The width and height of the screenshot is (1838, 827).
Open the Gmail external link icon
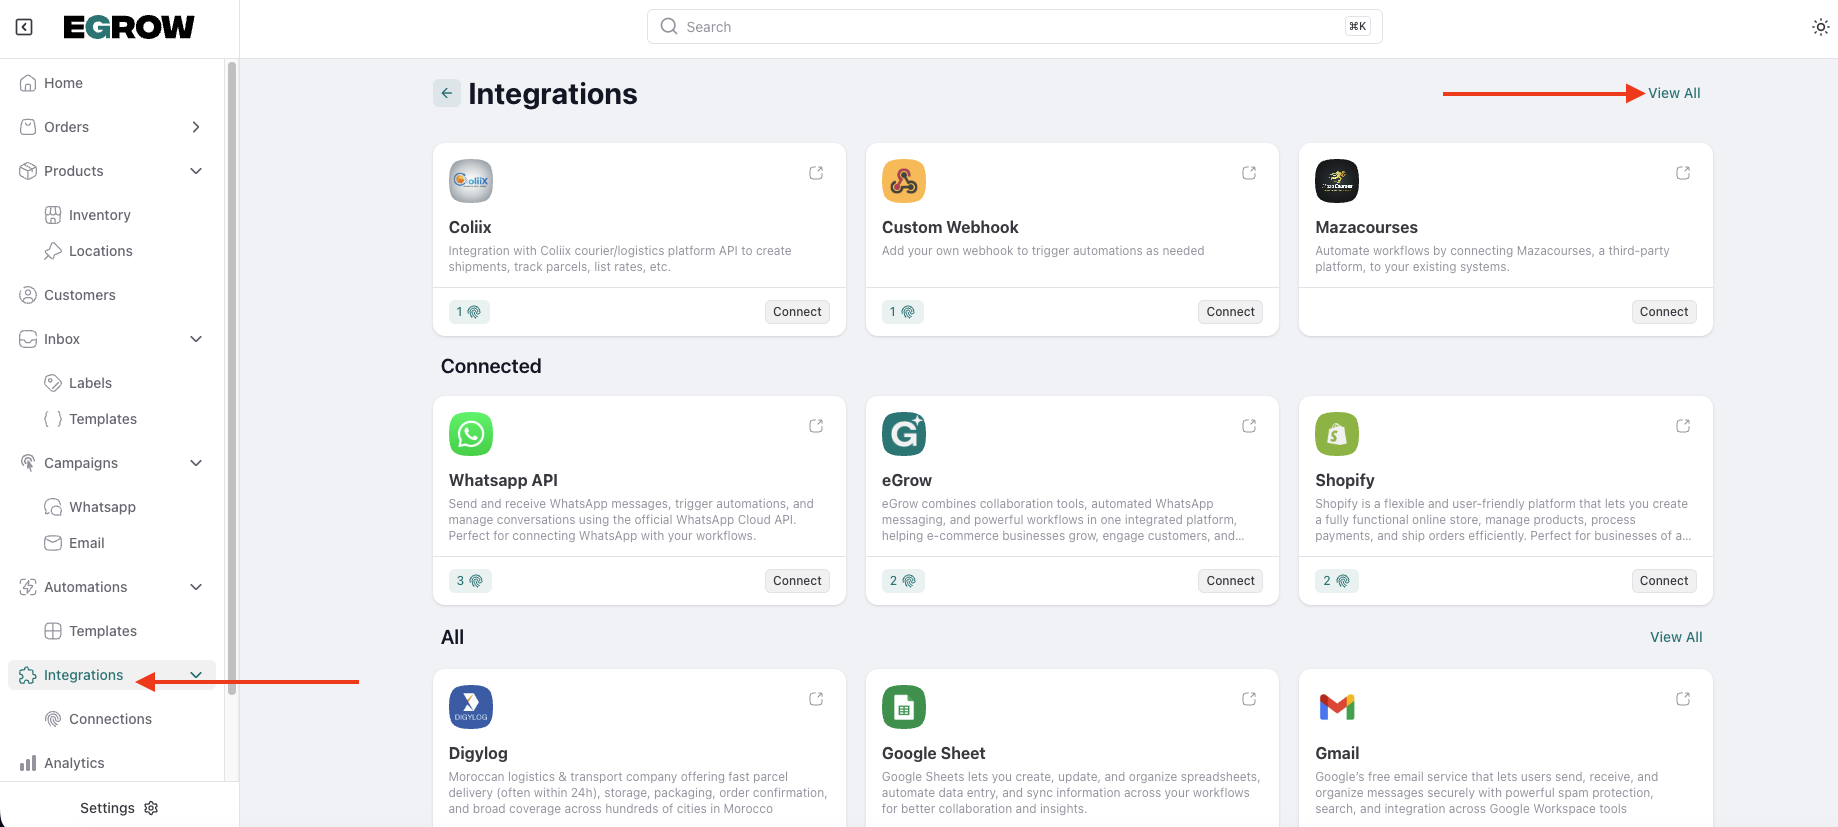[x=1683, y=699]
